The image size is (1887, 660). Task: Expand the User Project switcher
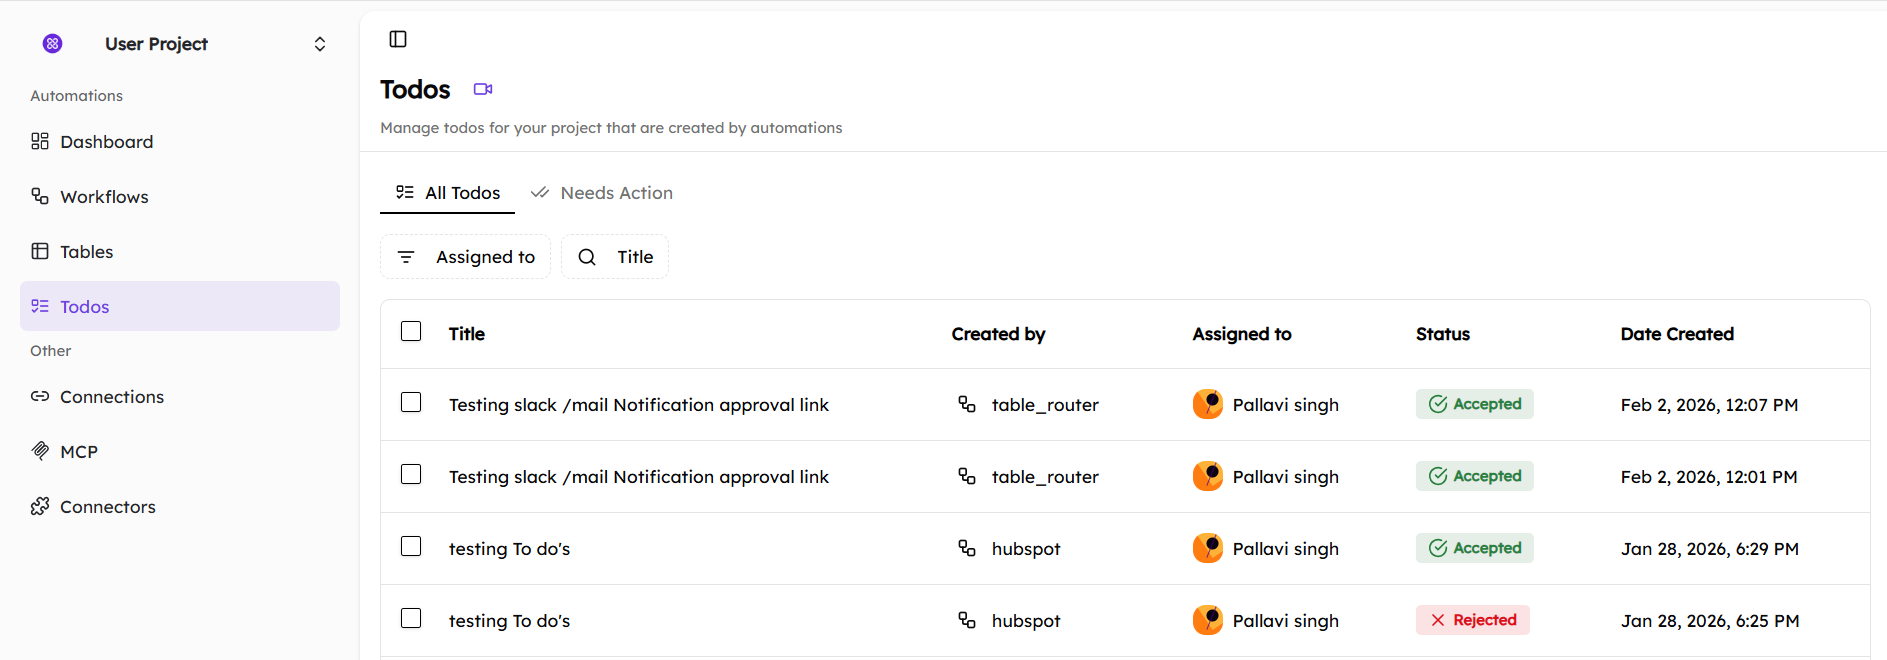coord(320,44)
